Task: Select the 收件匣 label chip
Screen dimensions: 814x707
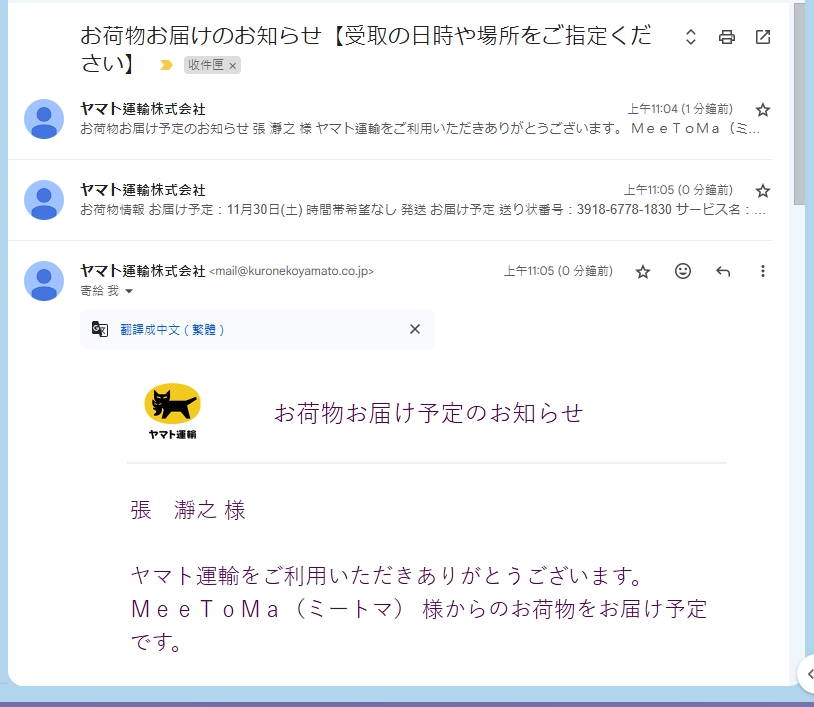Action: [206, 65]
